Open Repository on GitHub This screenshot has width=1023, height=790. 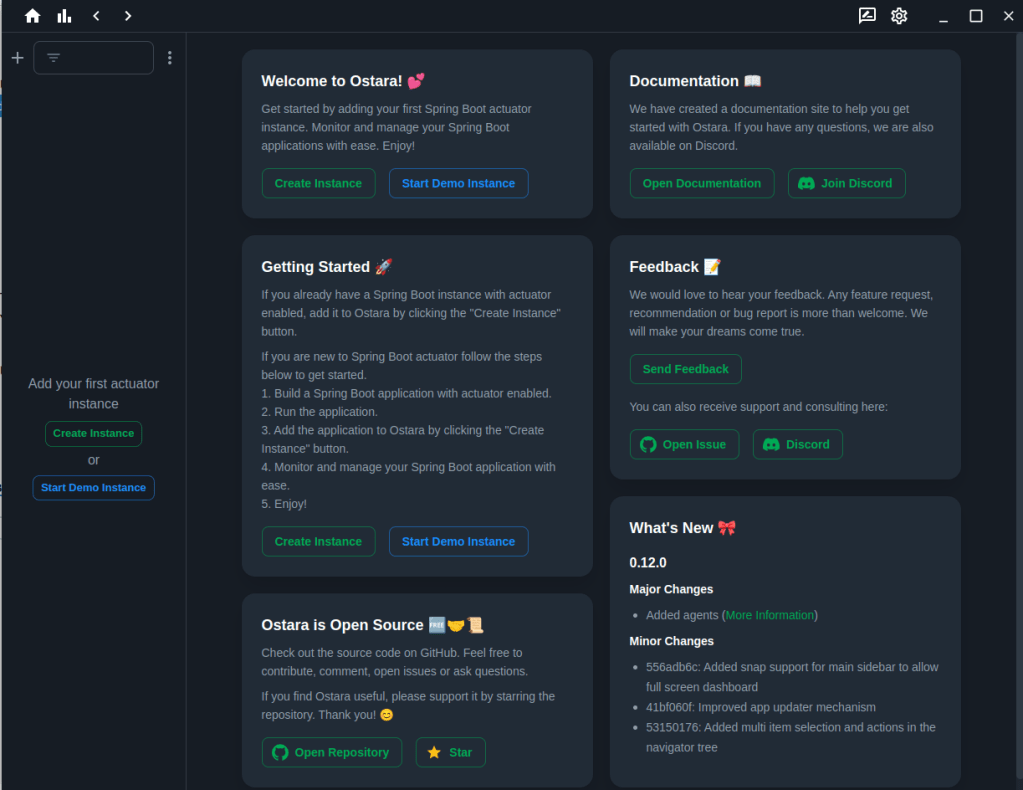pos(331,752)
